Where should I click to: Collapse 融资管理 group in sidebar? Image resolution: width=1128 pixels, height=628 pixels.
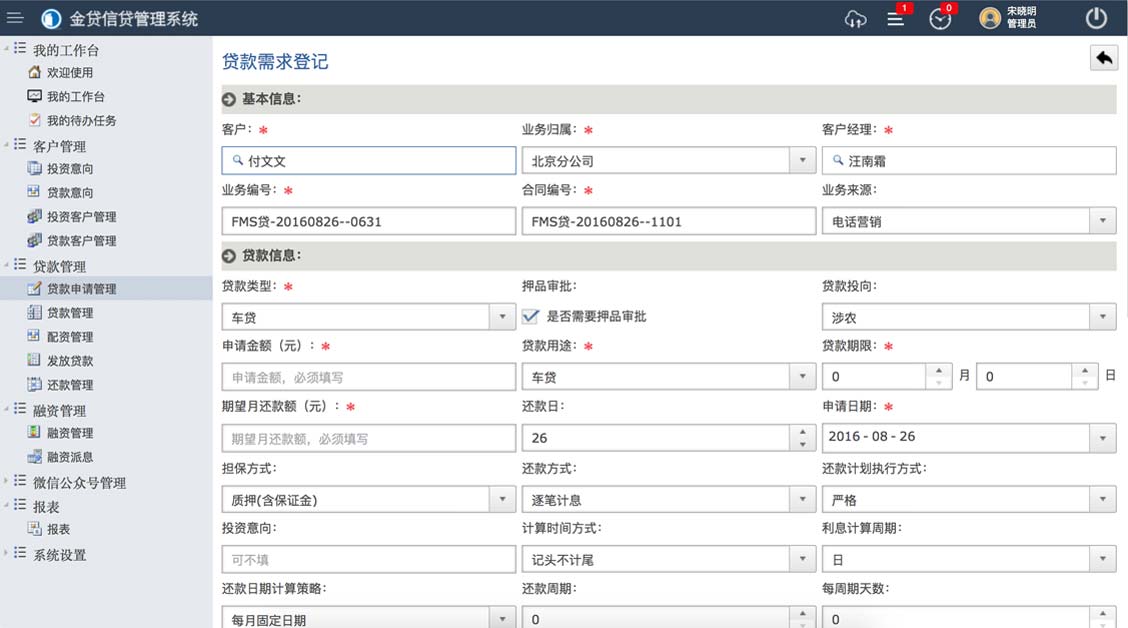click(6, 409)
